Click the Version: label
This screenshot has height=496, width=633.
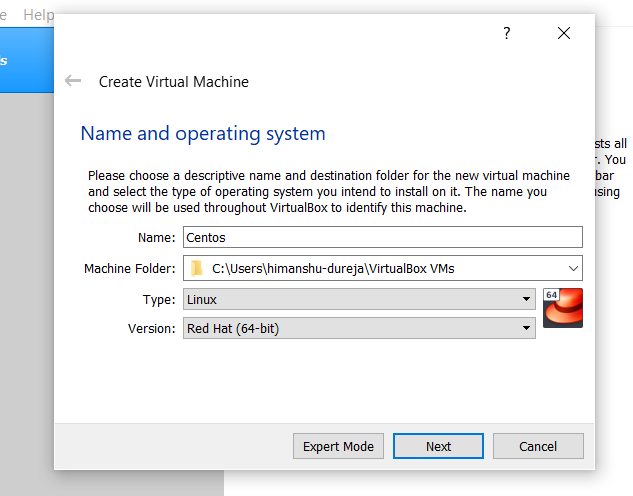pyautogui.click(x=152, y=329)
